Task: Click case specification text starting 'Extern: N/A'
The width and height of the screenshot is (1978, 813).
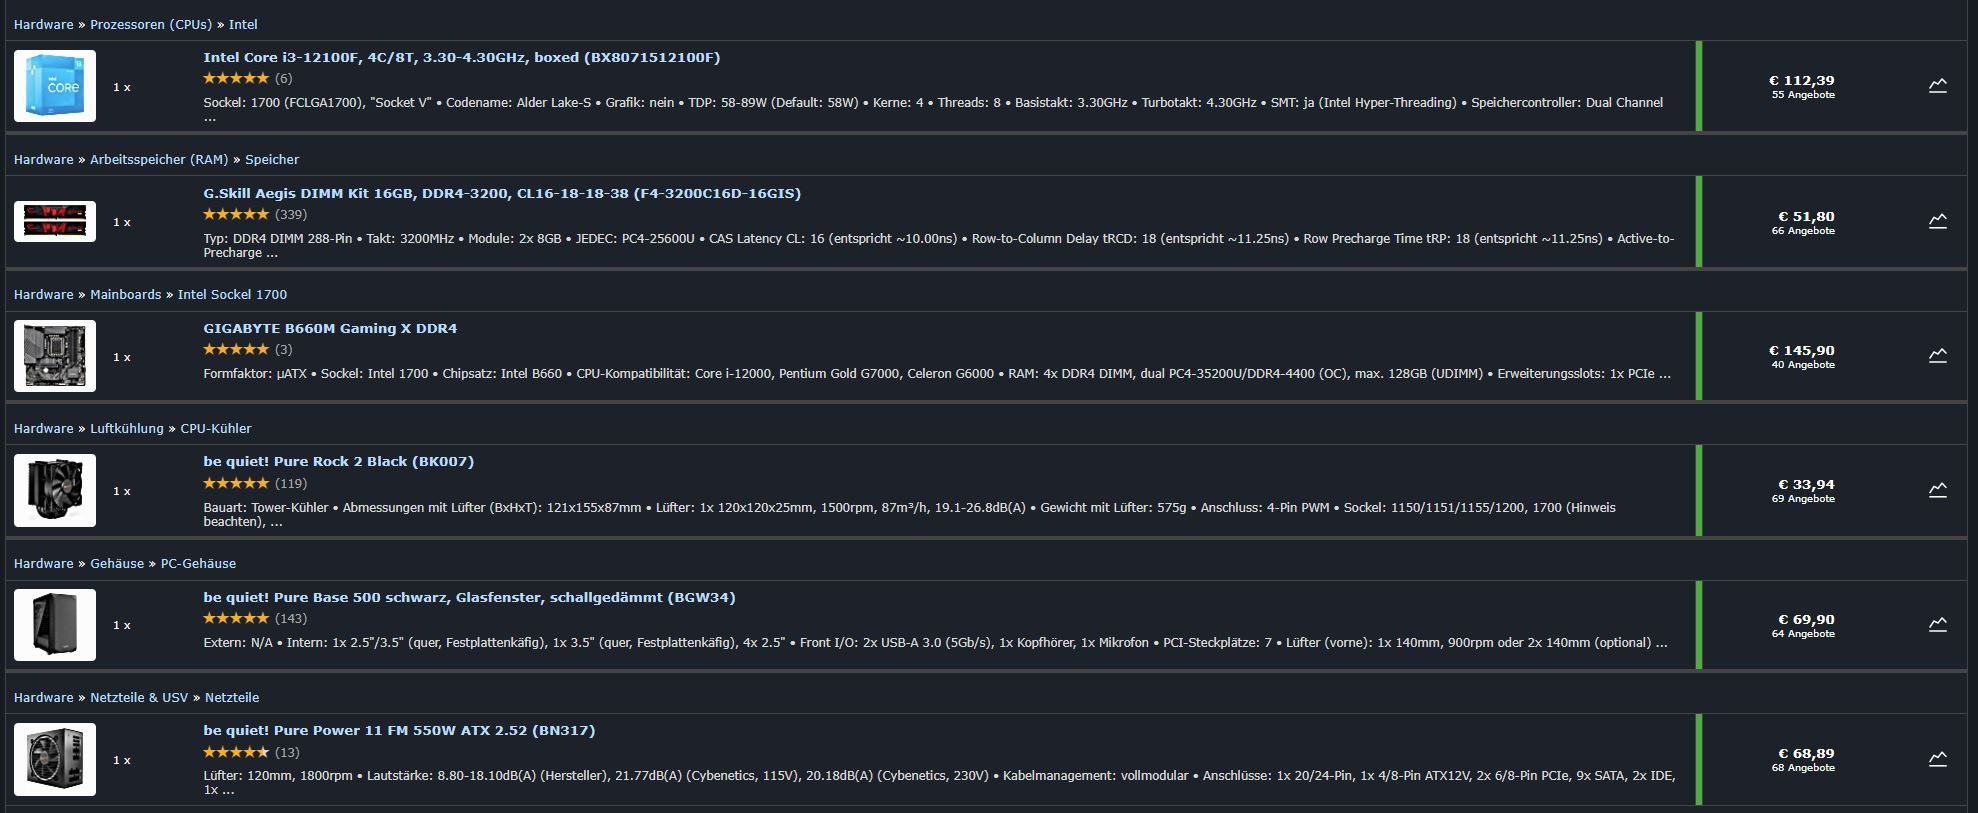Action: tap(935, 642)
